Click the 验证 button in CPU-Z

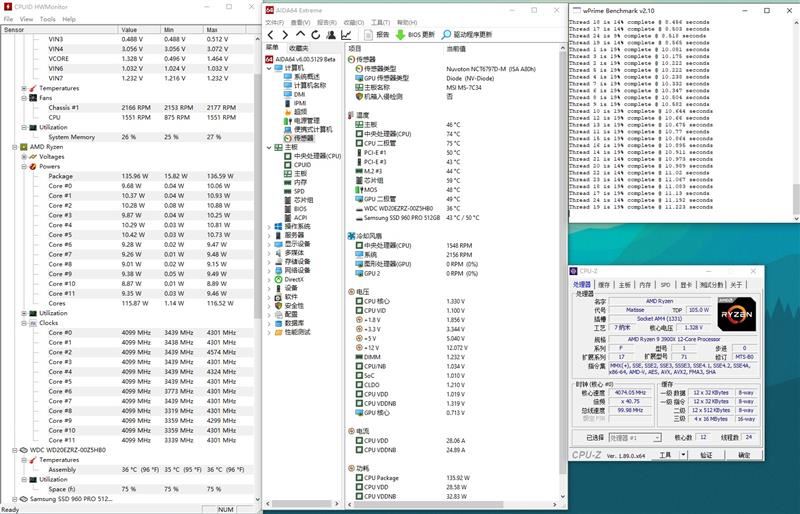coord(706,455)
